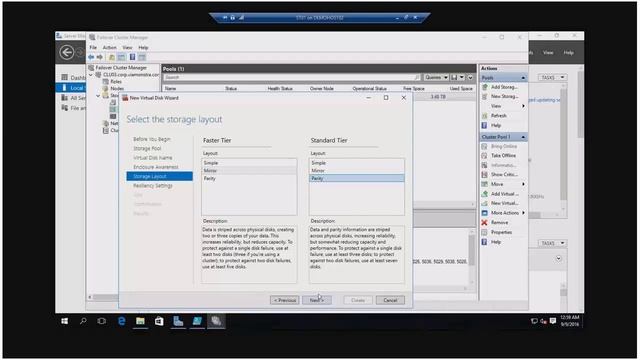Screen dimensions: 640x360
Task: Select Mirror layout in Standard Tier list
Action: pyautogui.click(x=357, y=171)
